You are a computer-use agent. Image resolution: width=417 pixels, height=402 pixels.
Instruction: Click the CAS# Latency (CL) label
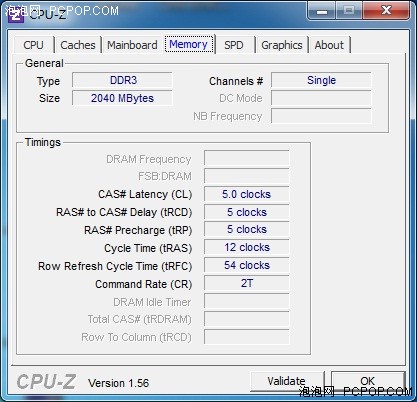145,194
